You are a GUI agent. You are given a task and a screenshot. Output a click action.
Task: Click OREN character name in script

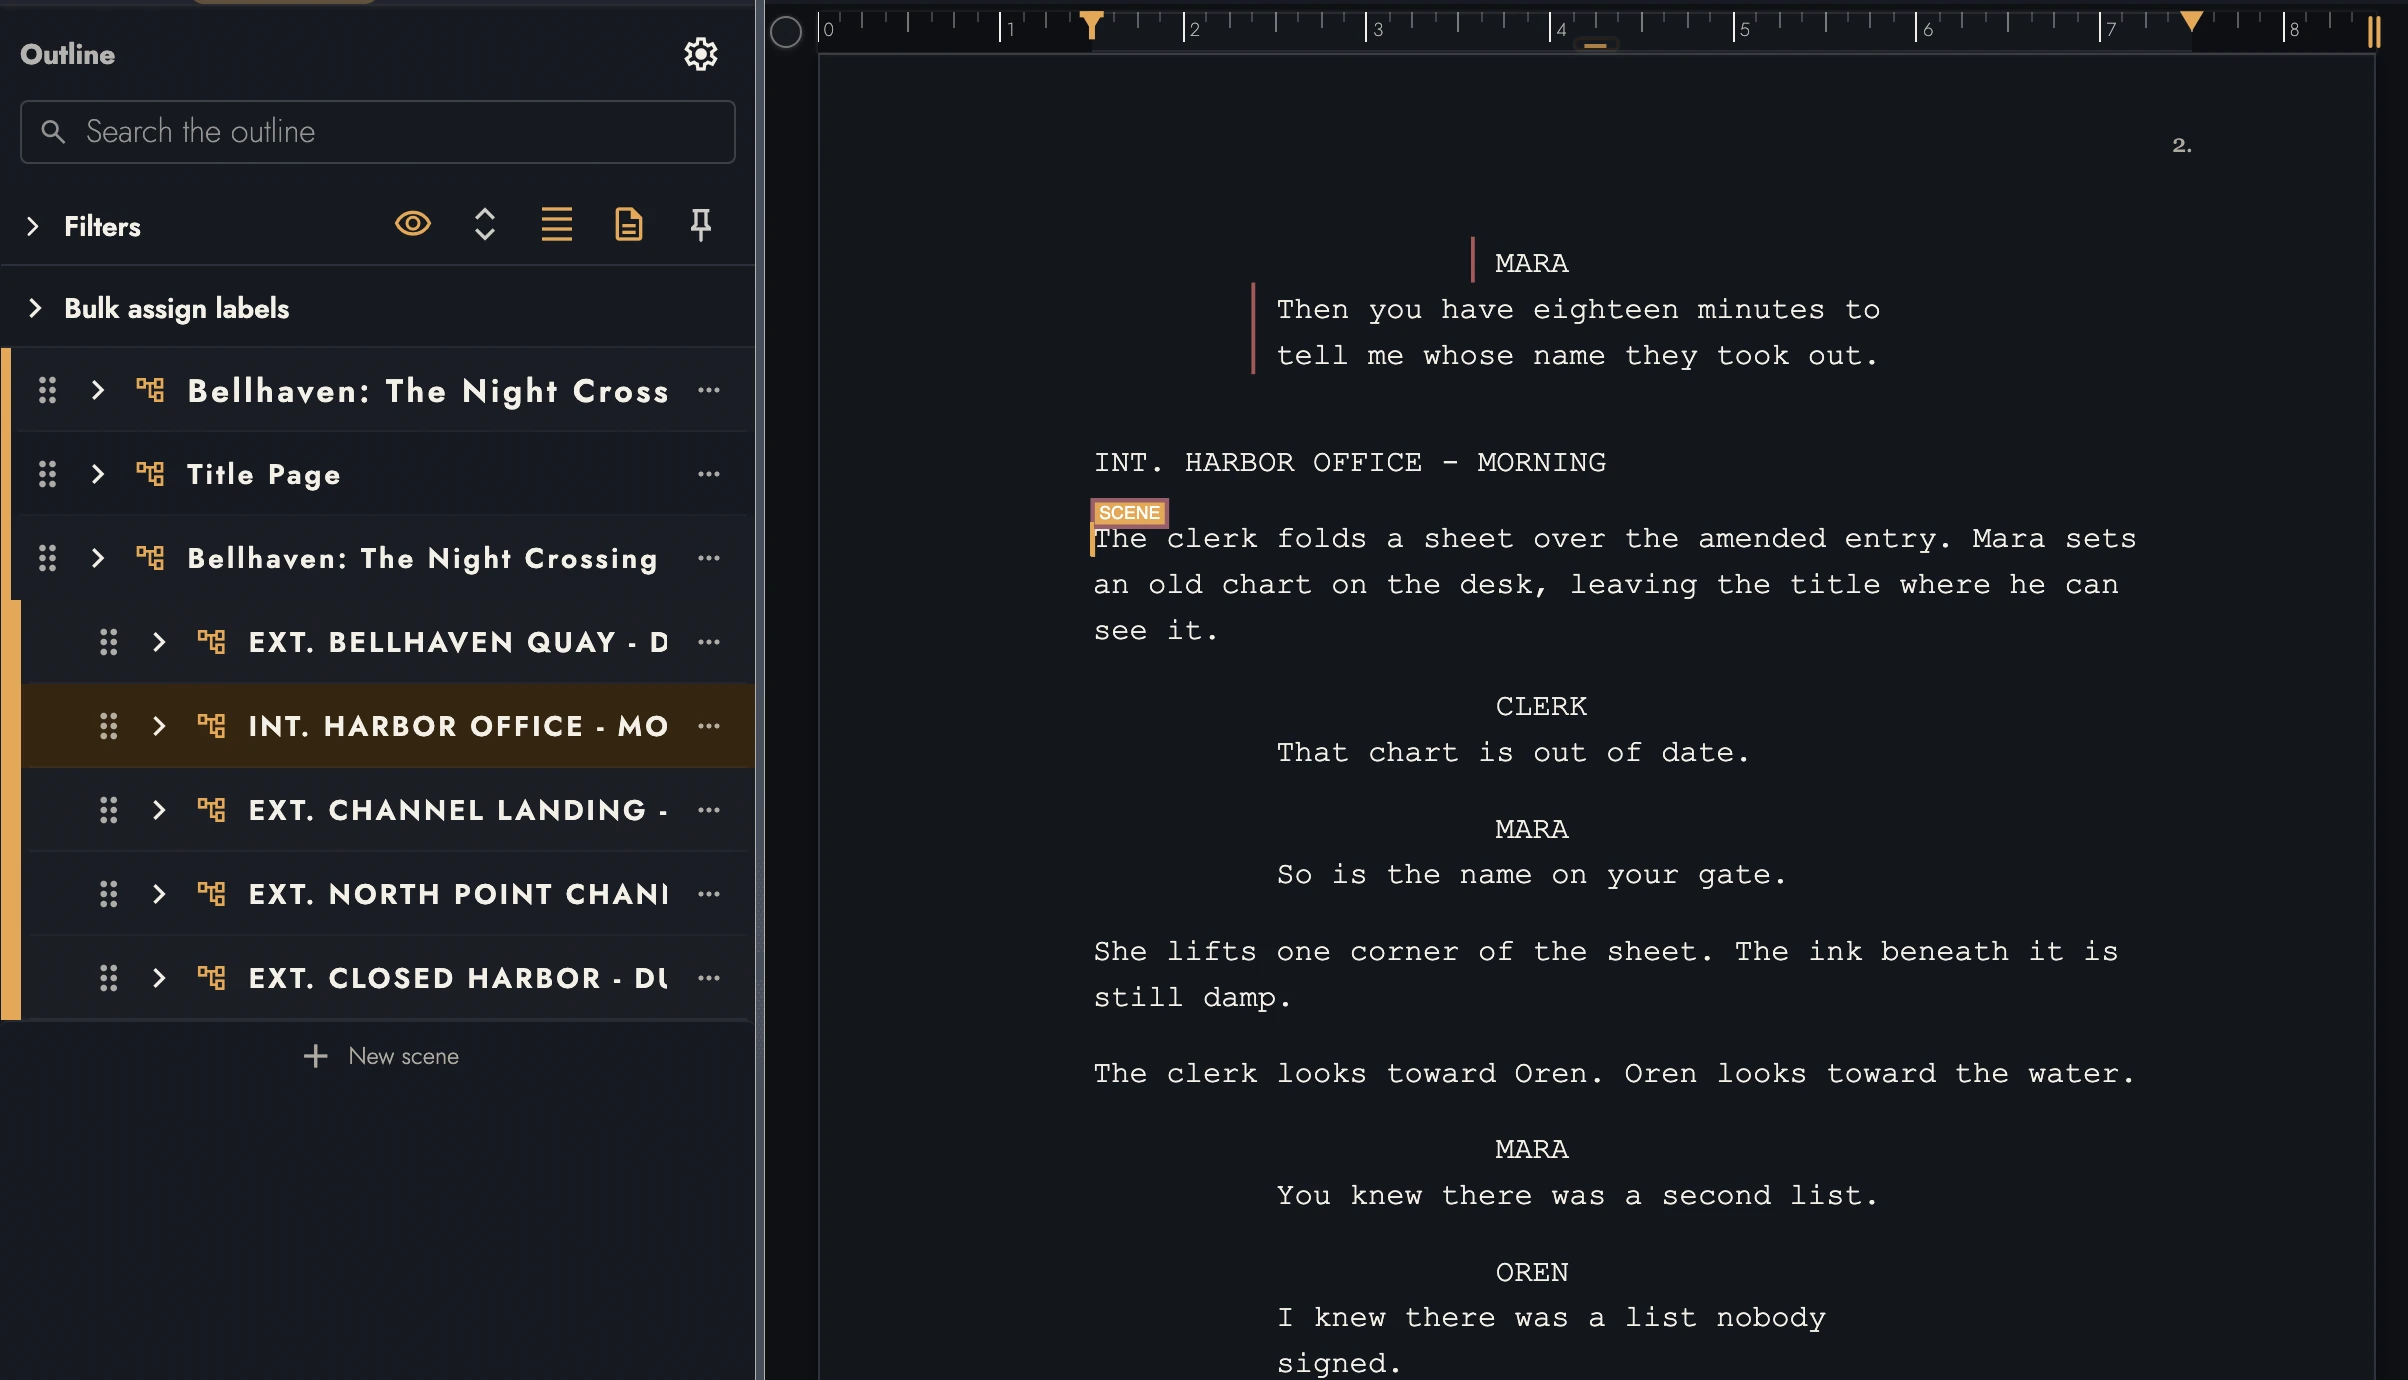1532,1273
